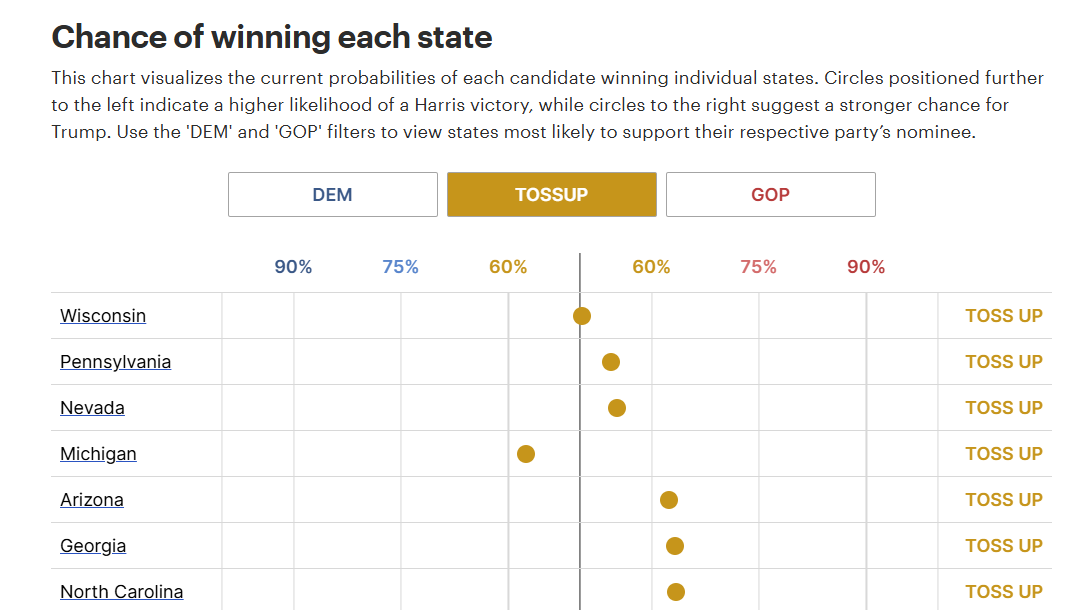This screenshot has width=1090, height=610.
Task: Click the Michigan TOSS UP rating label
Action: (x=1003, y=454)
